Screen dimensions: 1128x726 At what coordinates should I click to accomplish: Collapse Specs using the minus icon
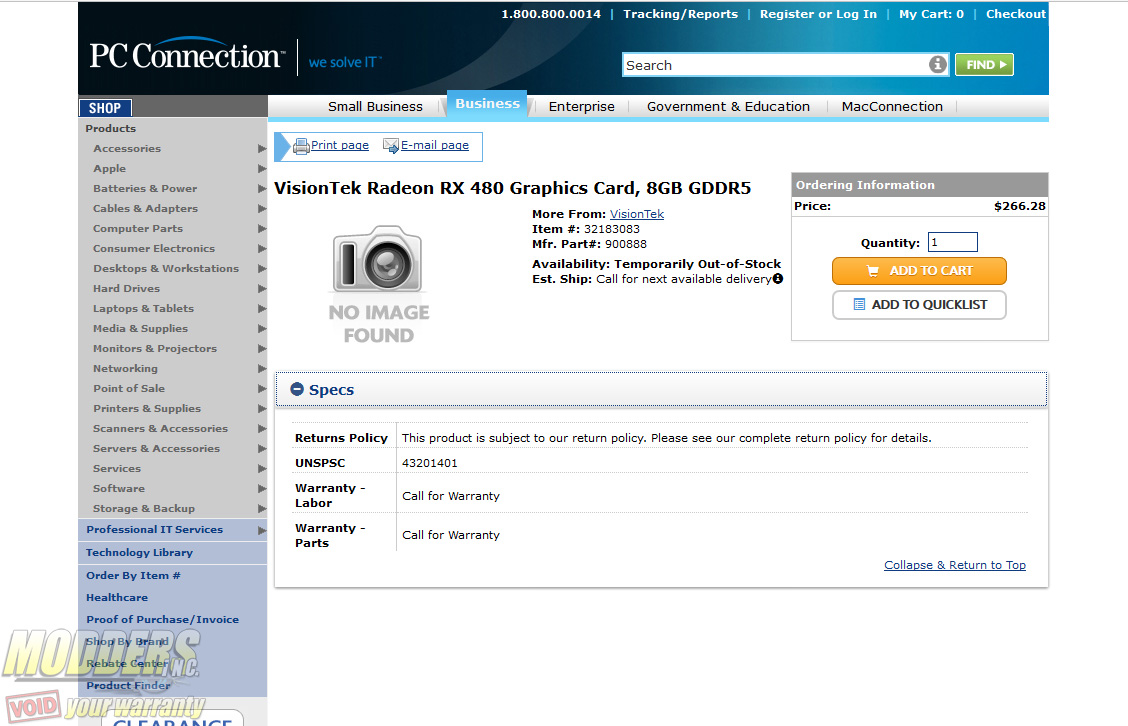297,389
